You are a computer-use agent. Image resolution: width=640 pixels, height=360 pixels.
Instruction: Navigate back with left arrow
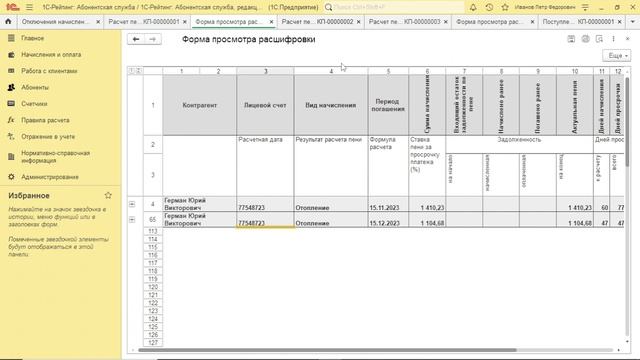click(x=136, y=39)
